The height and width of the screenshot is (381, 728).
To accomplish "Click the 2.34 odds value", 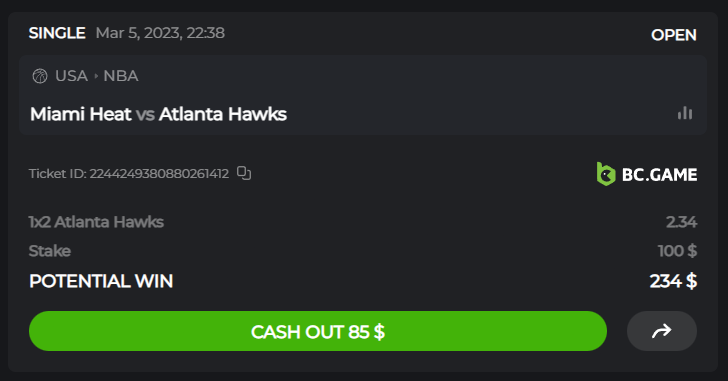I will click(x=682, y=222).
